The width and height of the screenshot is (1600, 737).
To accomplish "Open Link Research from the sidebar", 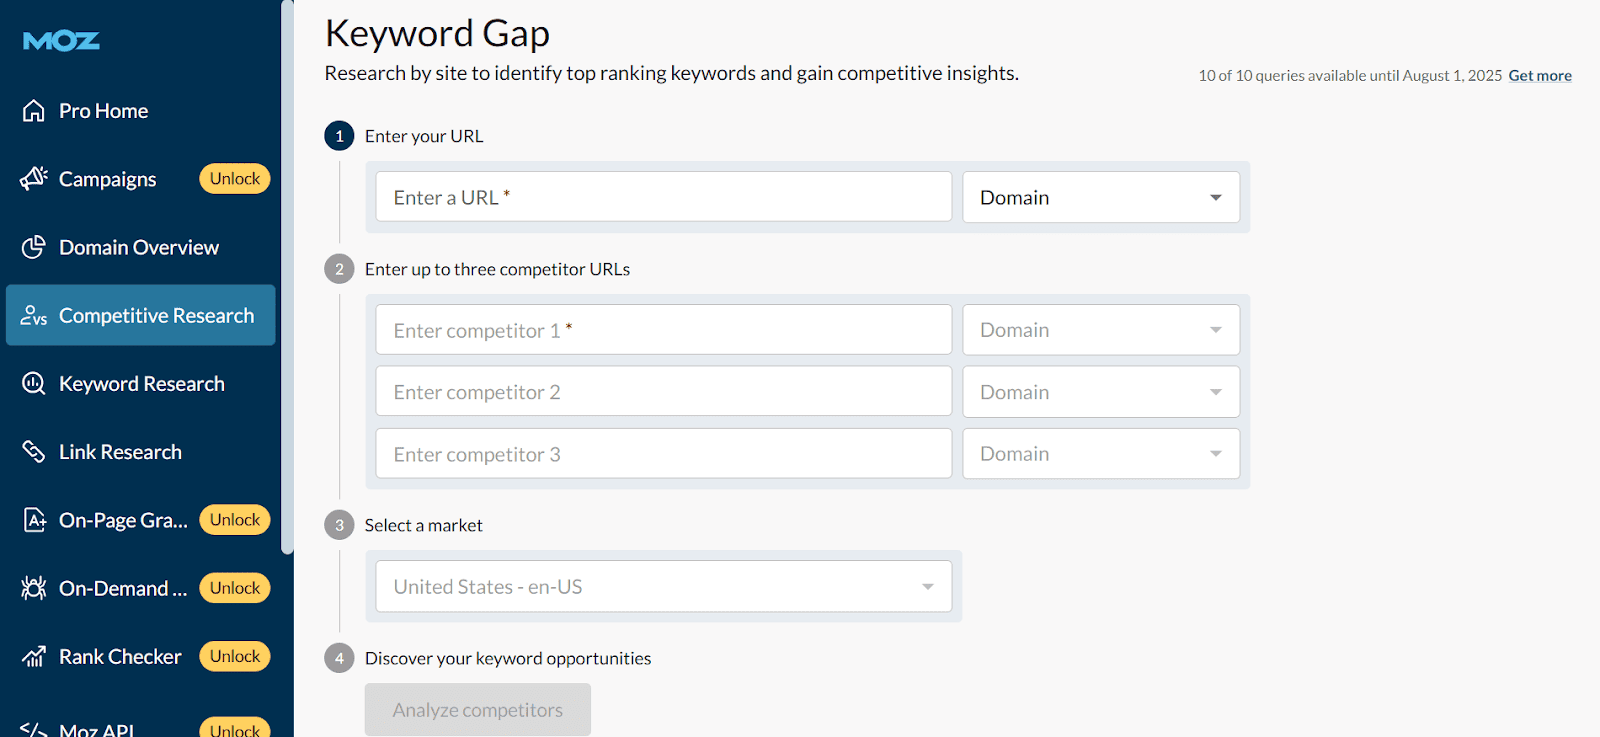I will point(120,452).
